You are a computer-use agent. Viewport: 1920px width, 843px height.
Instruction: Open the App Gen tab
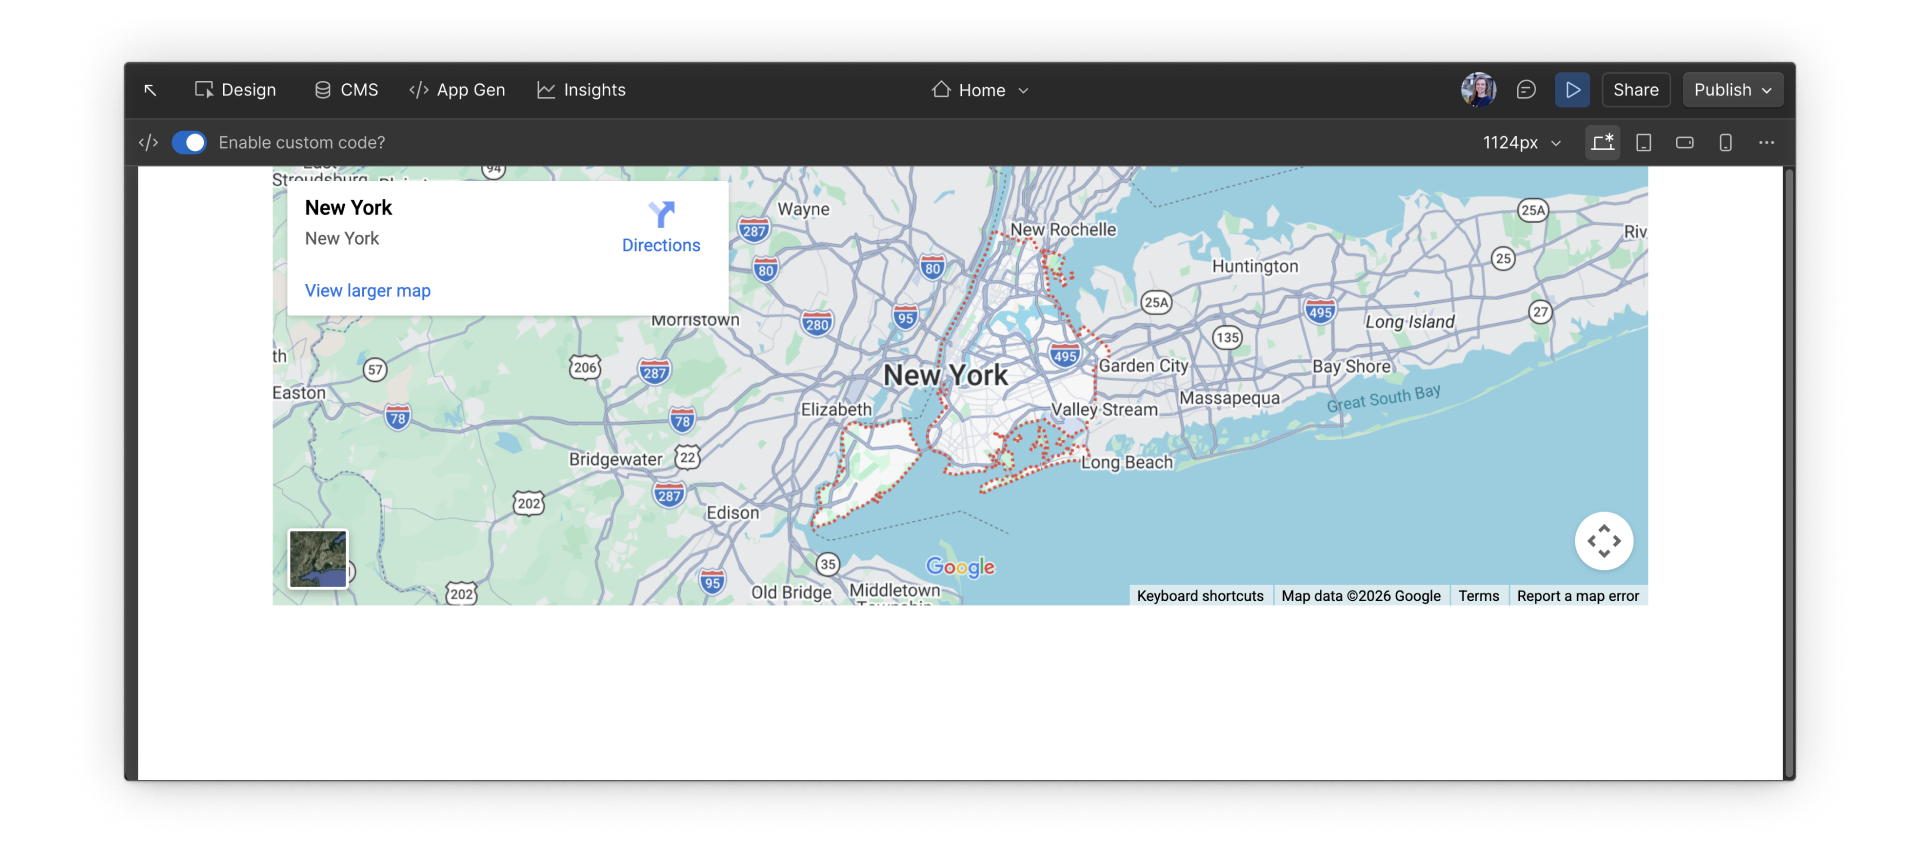point(457,90)
